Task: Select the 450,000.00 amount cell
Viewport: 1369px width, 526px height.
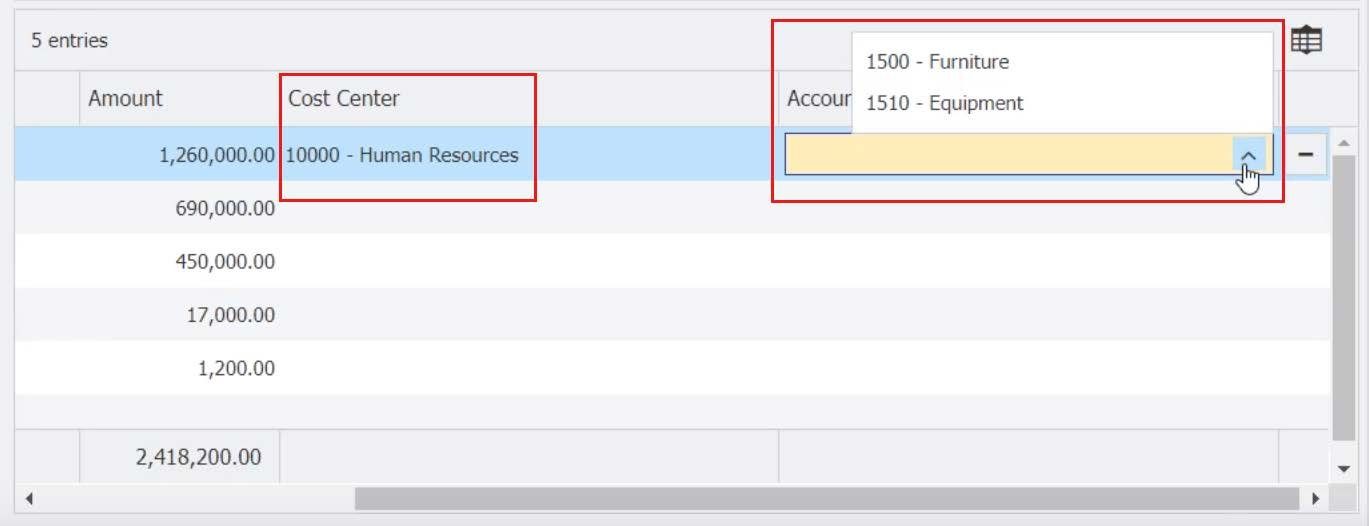Action: coord(180,261)
